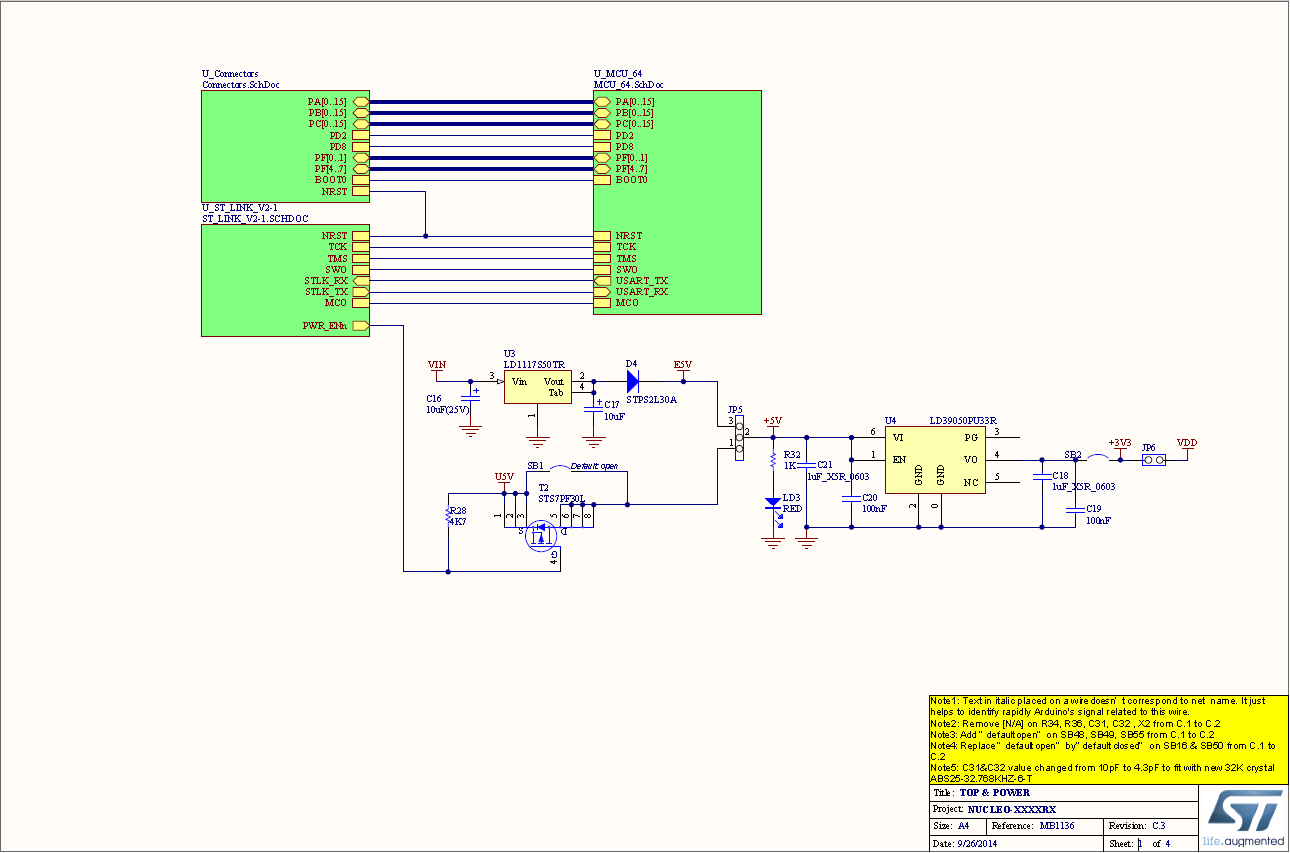1290x853 pixels.
Task: Click the Sheet "1 of 4" field
Action: pyautogui.click(x=1152, y=844)
